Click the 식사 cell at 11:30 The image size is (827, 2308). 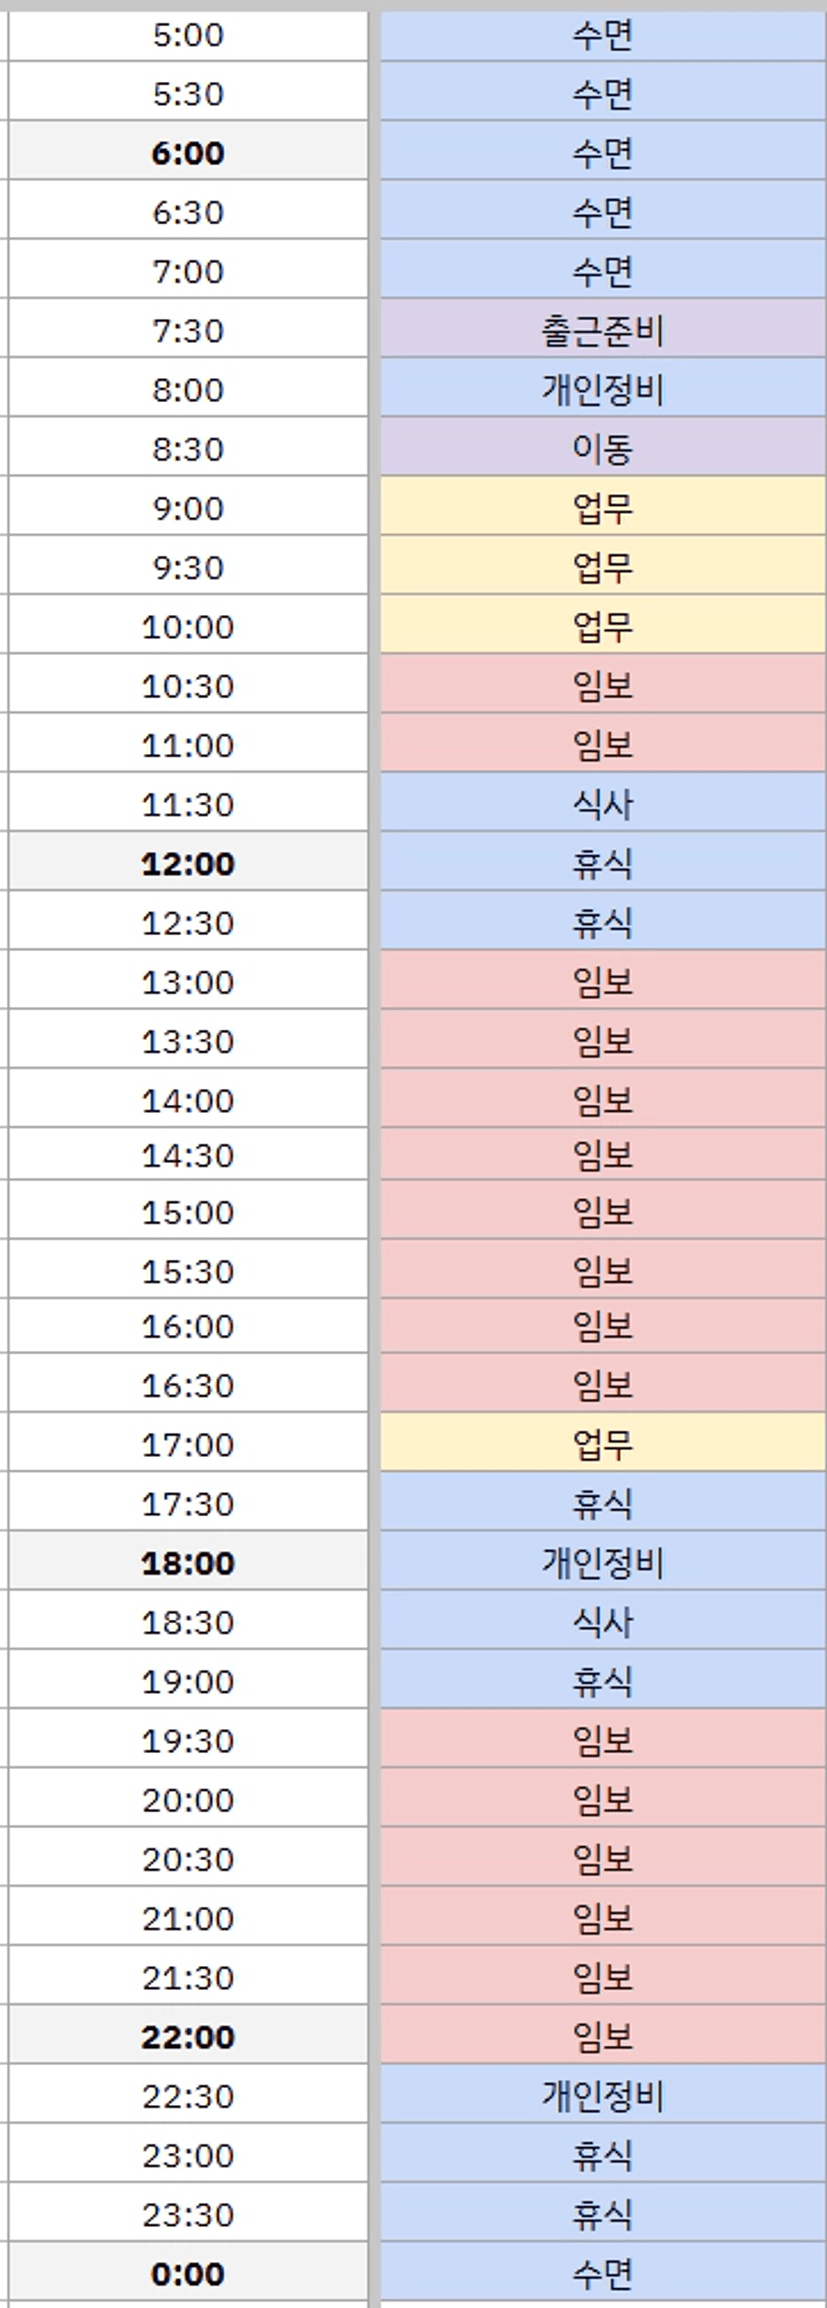click(x=602, y=804)
